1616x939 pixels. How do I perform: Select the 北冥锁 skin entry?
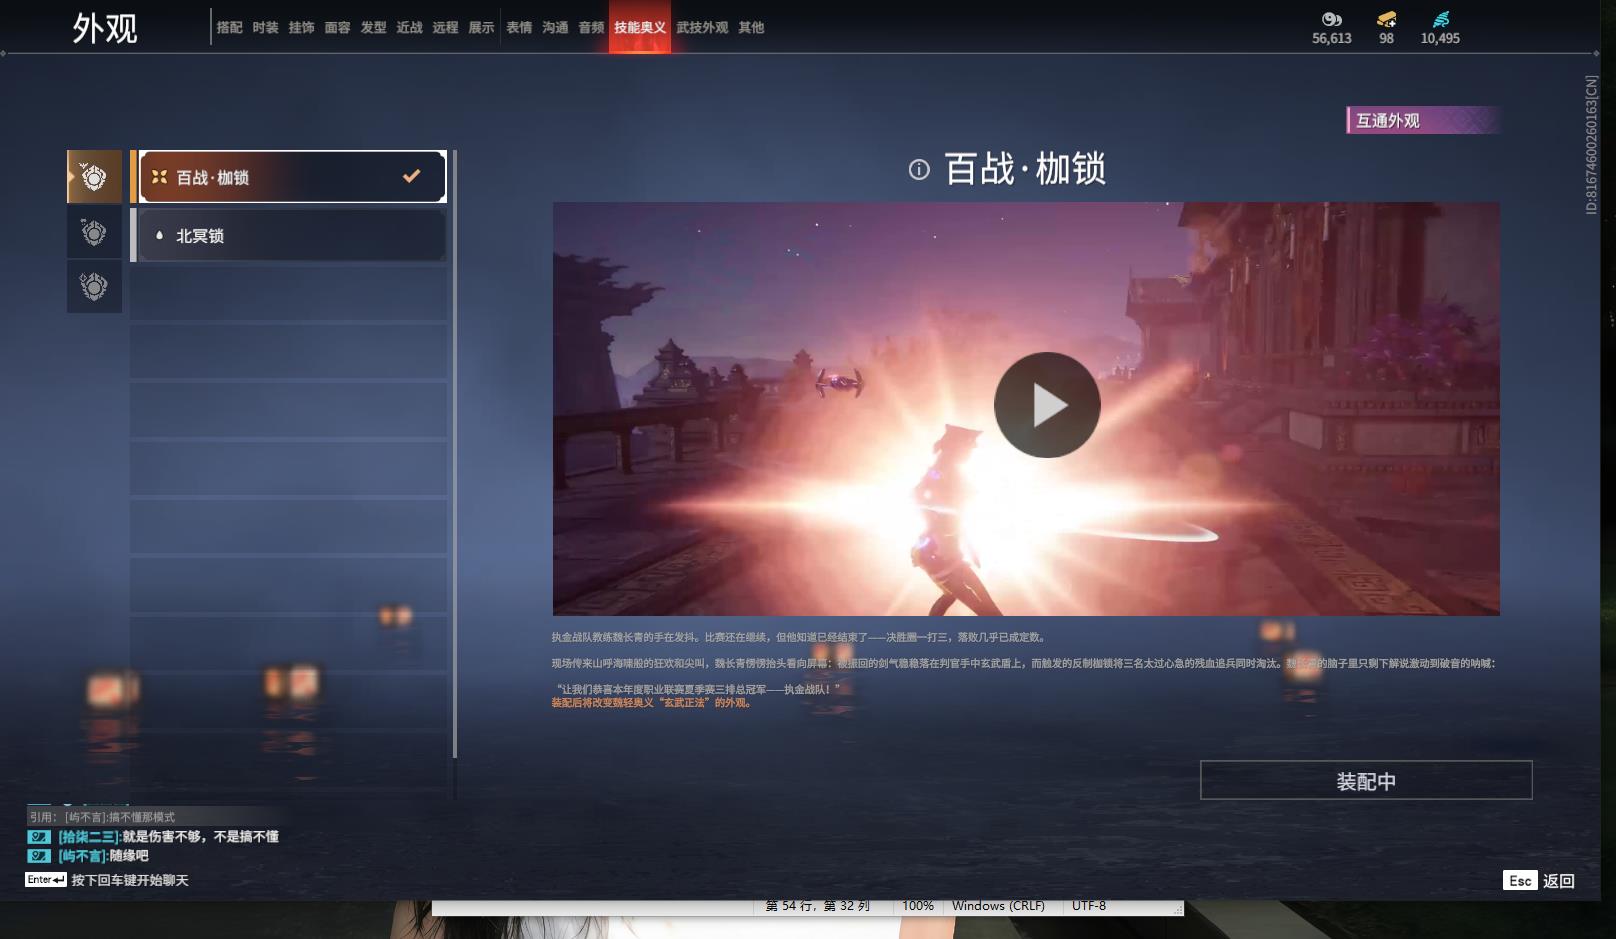(x=292, y=235)
